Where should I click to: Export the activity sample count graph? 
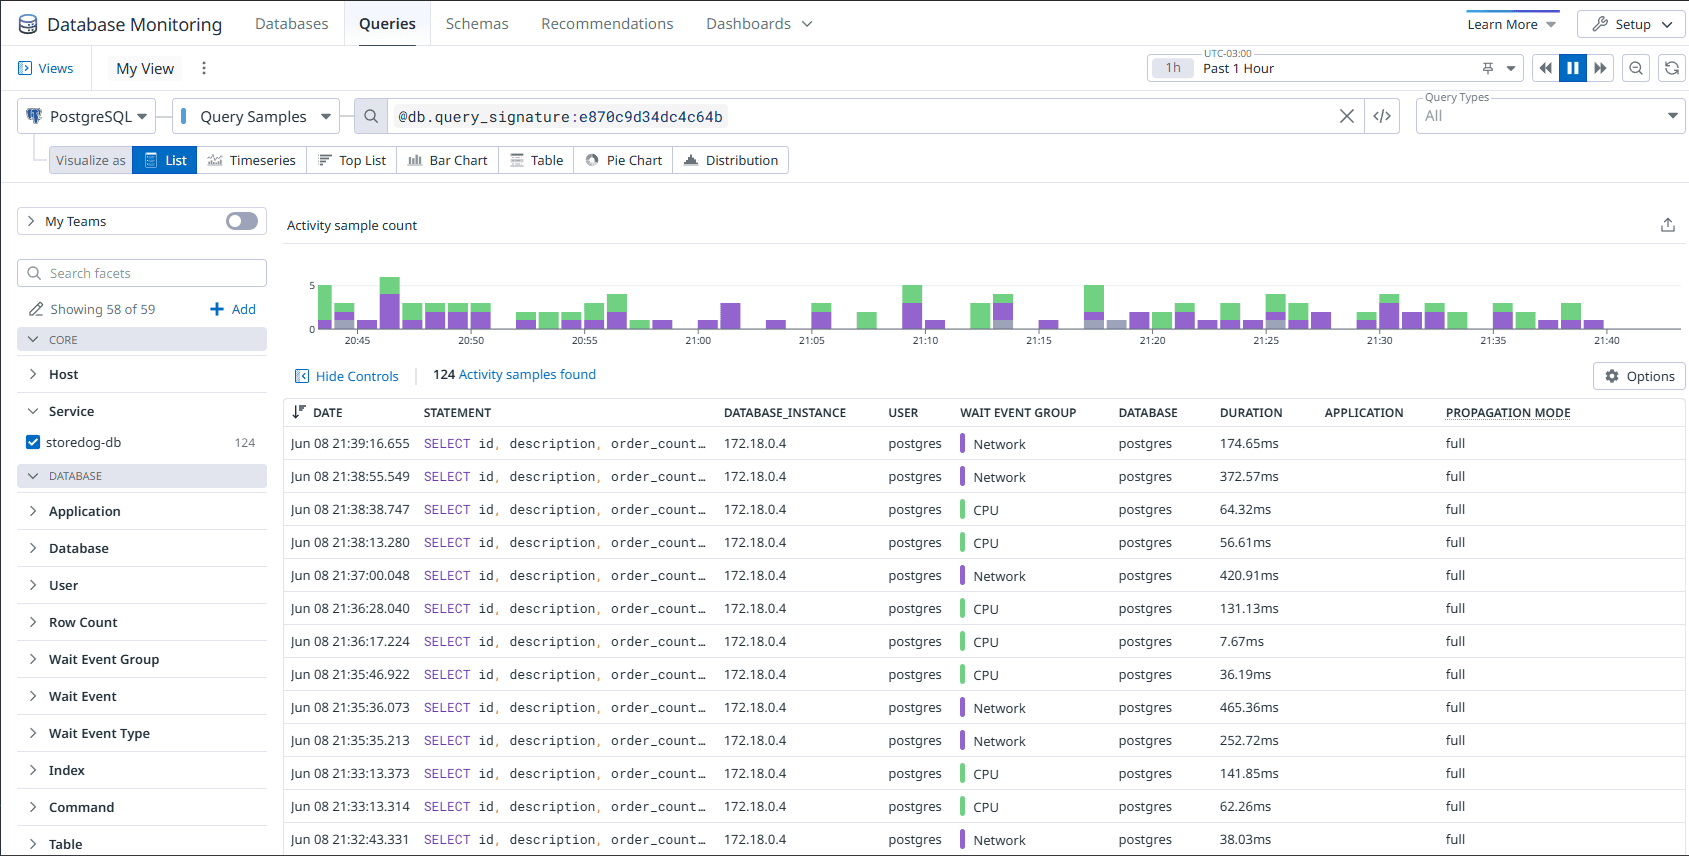[1668, 225]
